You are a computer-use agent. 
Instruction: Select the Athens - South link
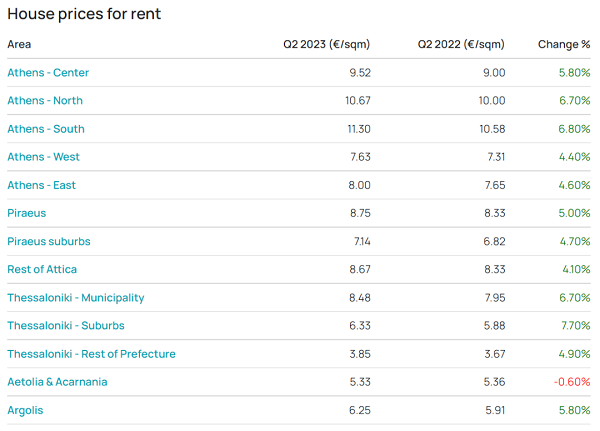point(46,129)
